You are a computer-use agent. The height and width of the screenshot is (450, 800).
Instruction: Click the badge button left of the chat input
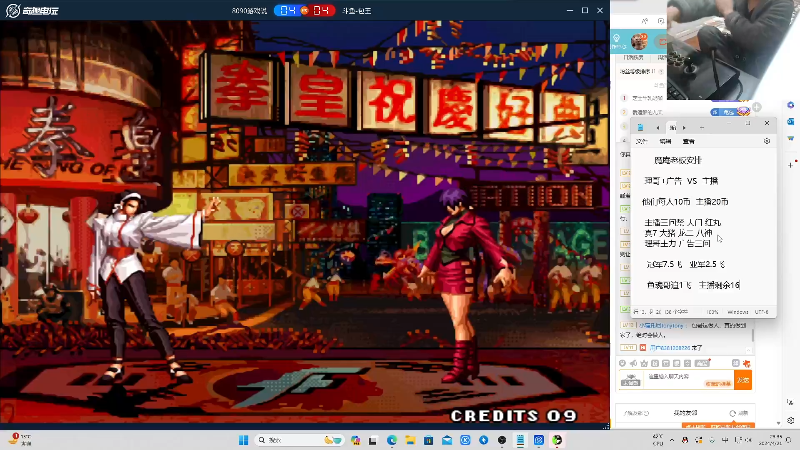[x=631, y=380]
